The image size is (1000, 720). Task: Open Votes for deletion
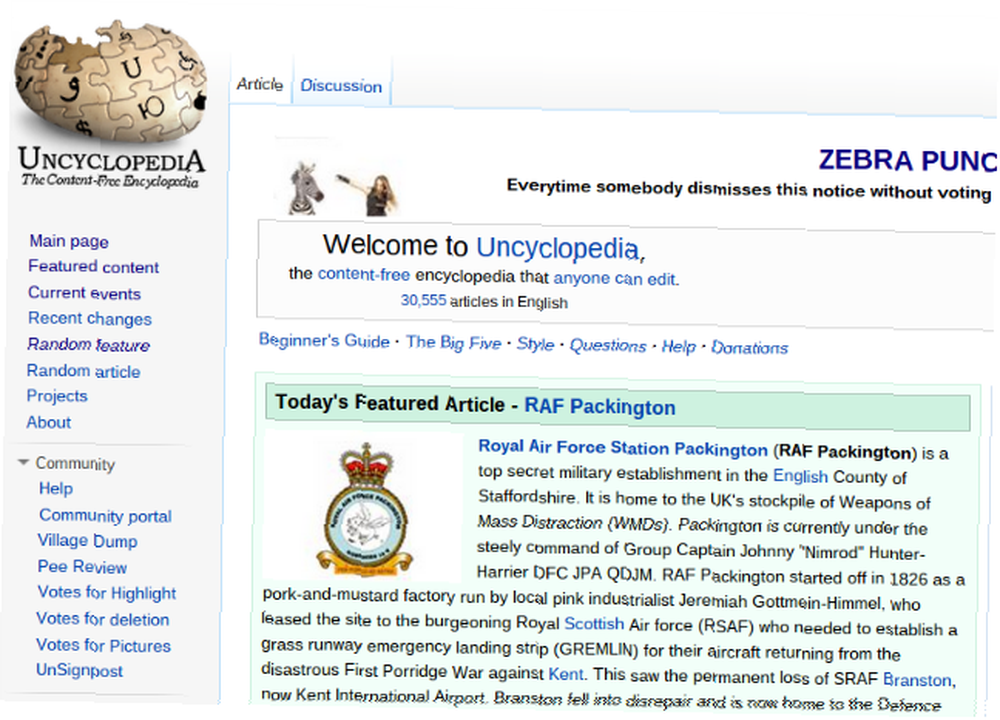(x=103, y=619)
